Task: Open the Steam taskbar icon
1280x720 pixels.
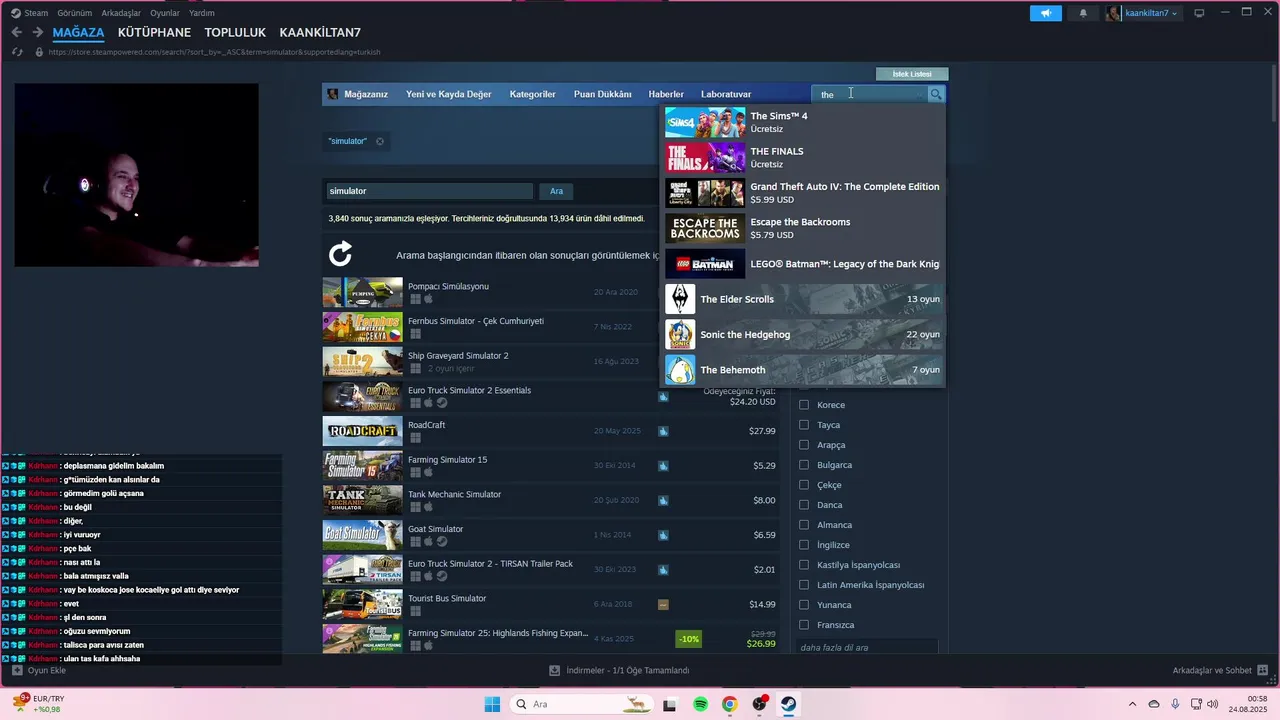Action: click(x=789, y=704)
